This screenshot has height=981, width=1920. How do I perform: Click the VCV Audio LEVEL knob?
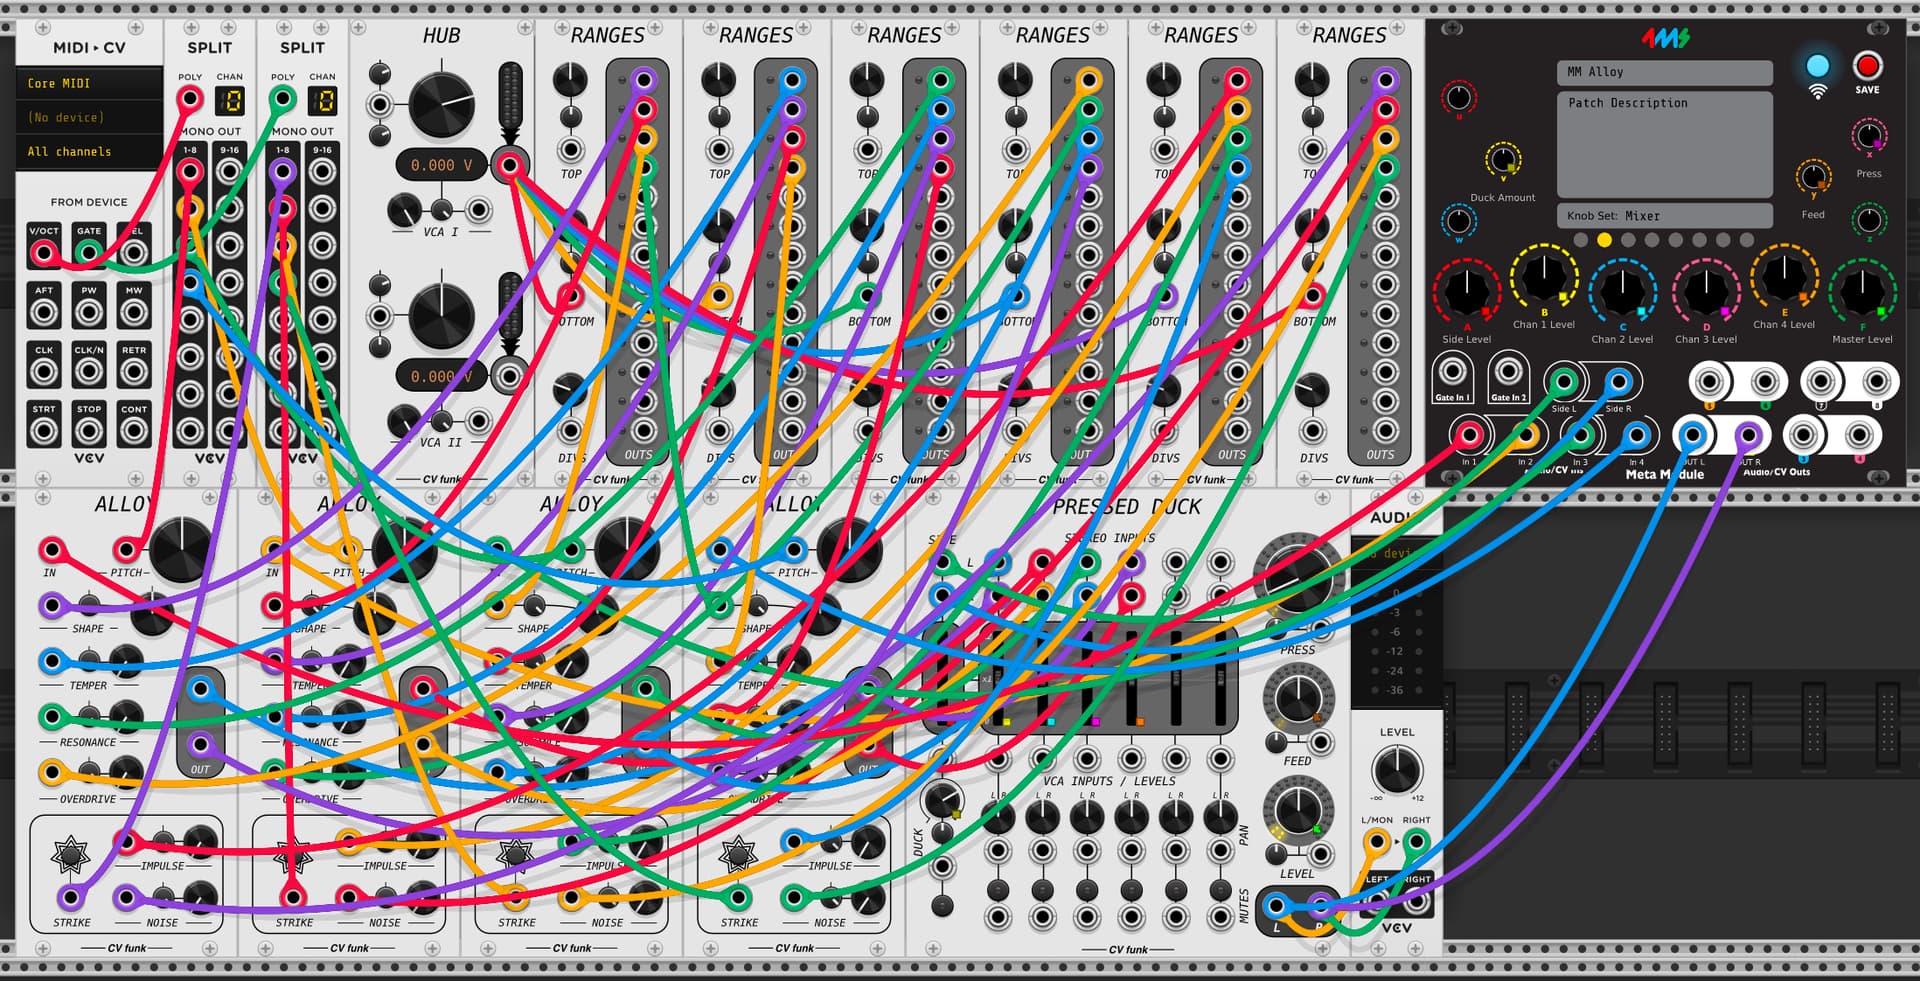(1396, 771)
